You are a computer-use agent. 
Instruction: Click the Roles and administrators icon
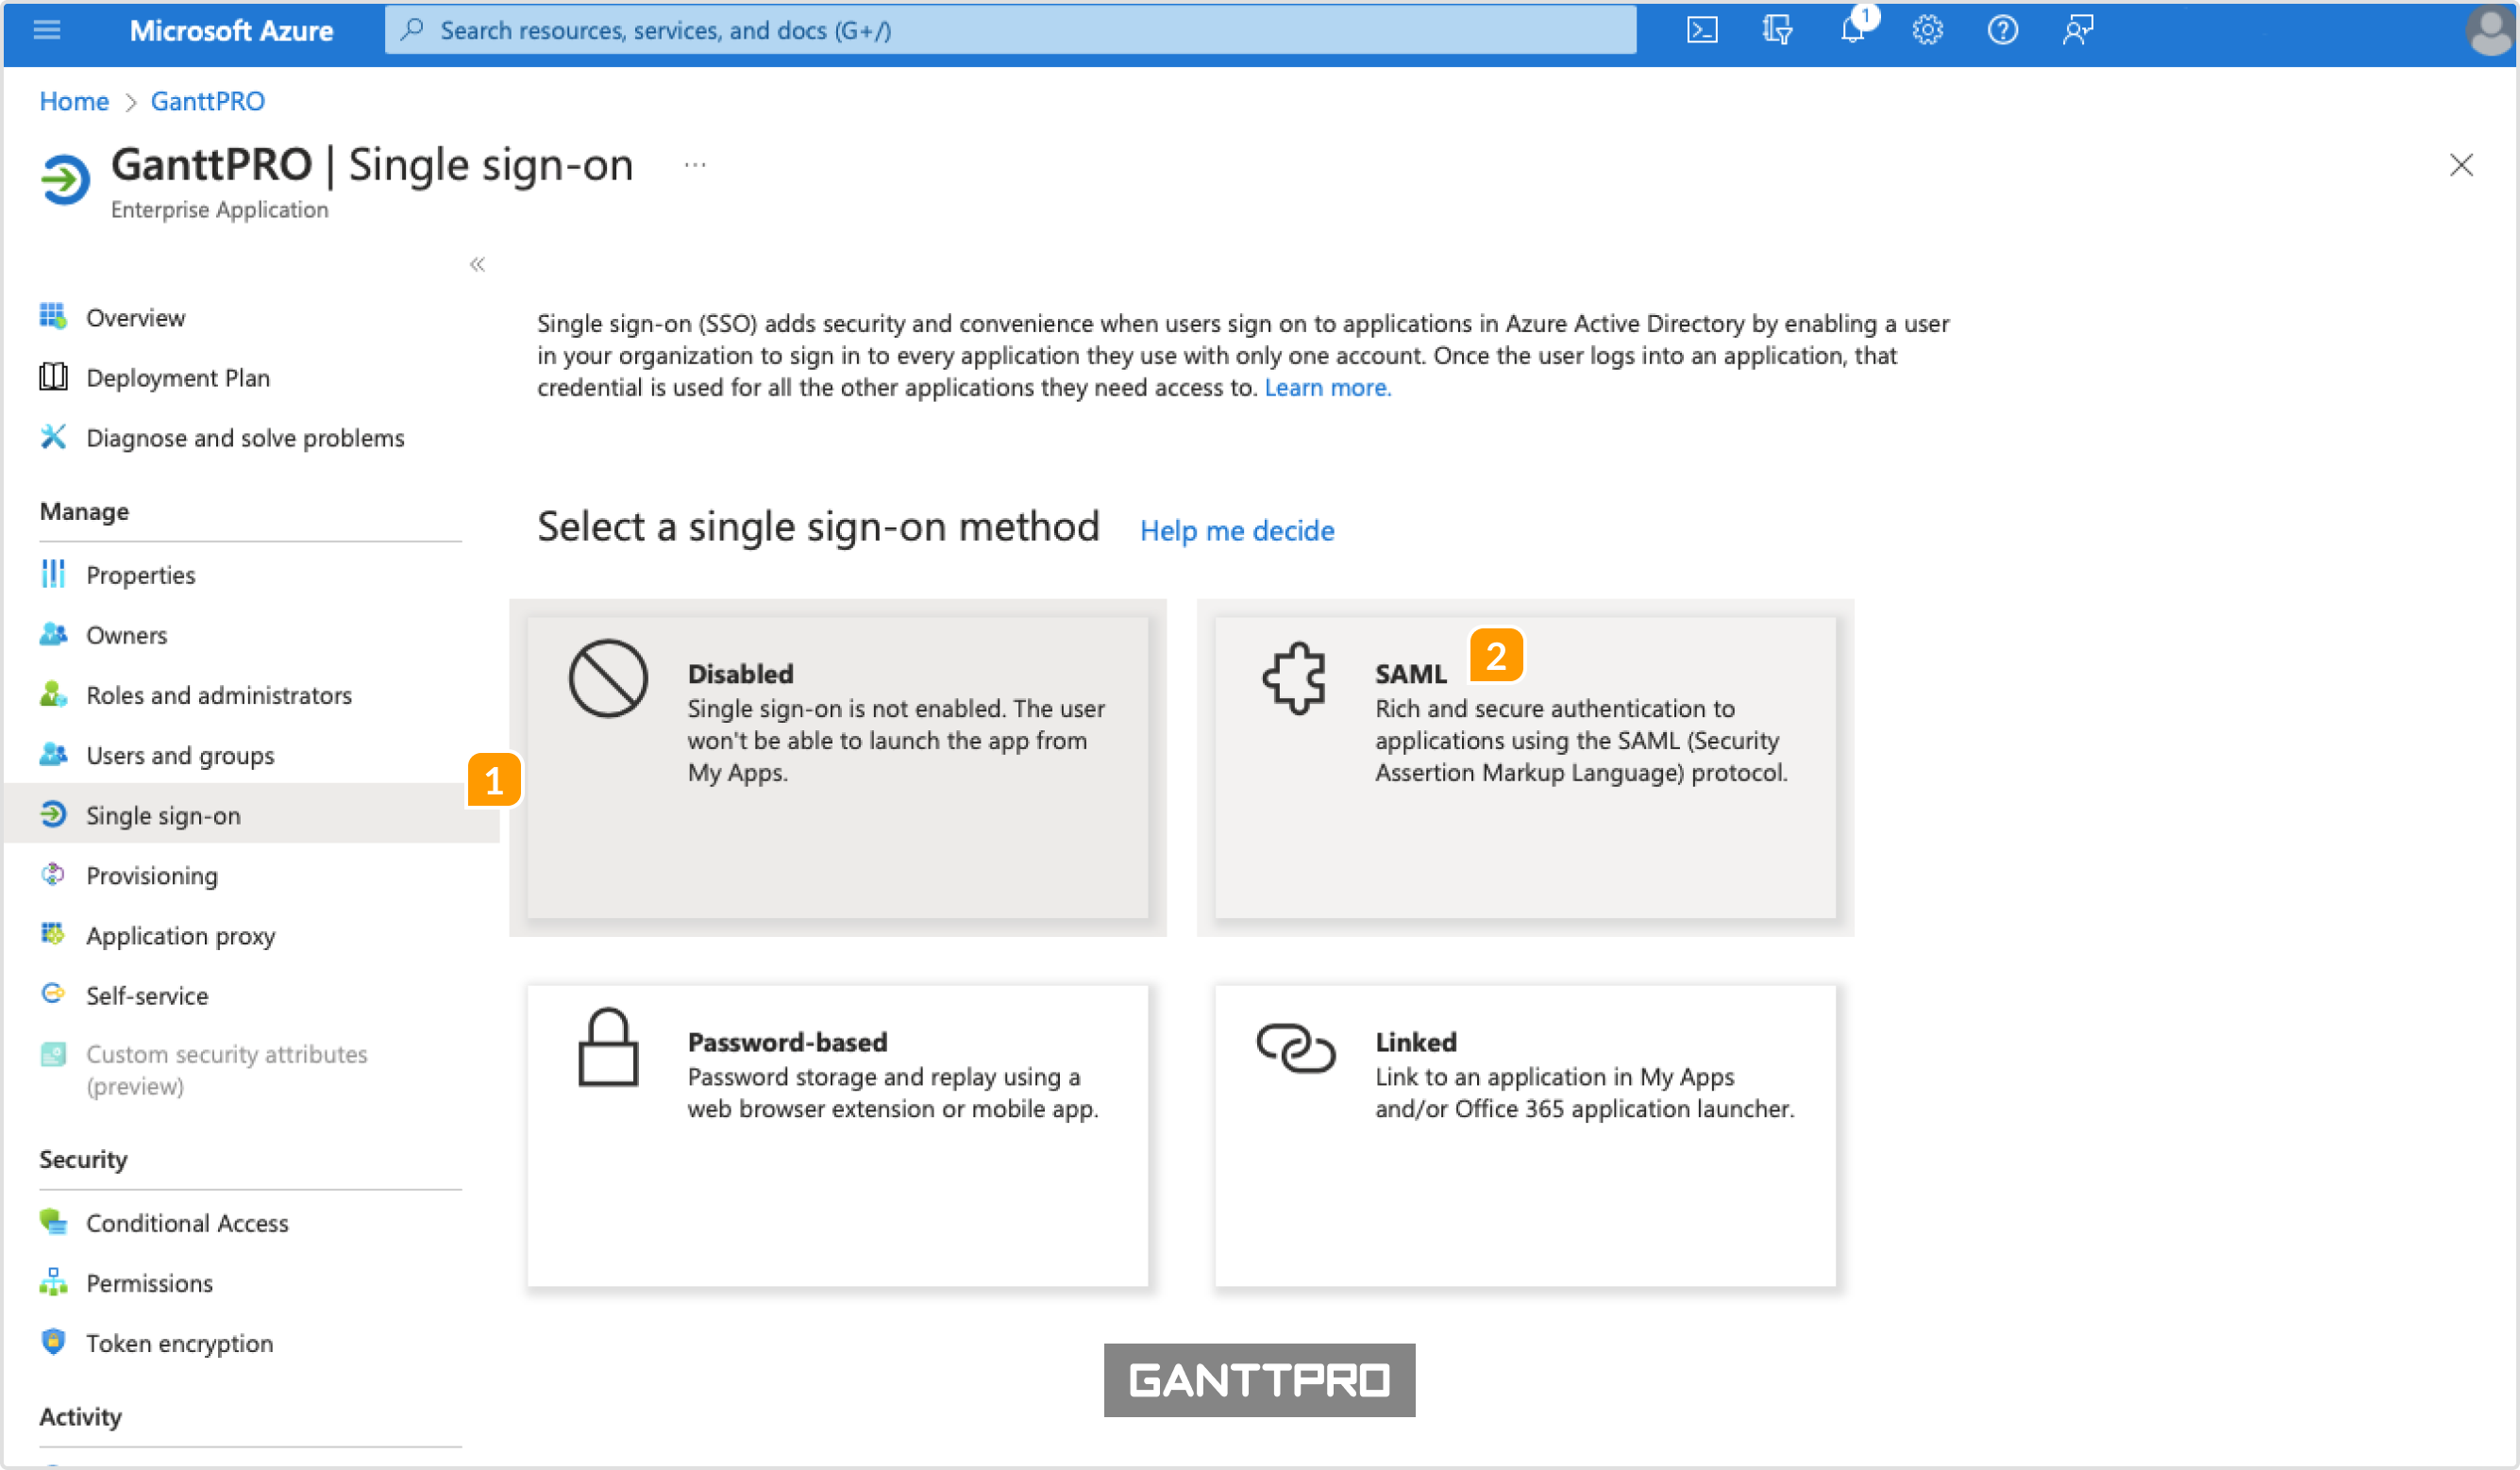tap(53, 694)
